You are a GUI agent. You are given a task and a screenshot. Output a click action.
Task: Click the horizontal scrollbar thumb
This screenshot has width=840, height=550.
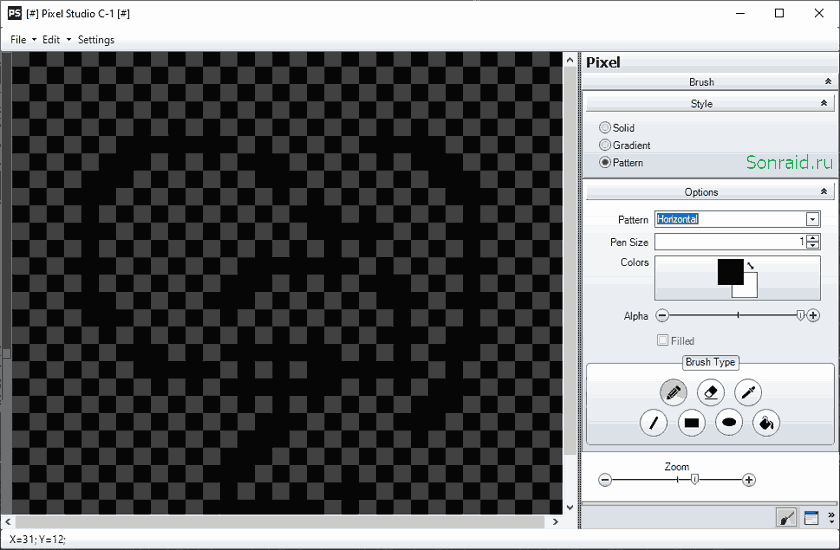[x=279, y=521]
